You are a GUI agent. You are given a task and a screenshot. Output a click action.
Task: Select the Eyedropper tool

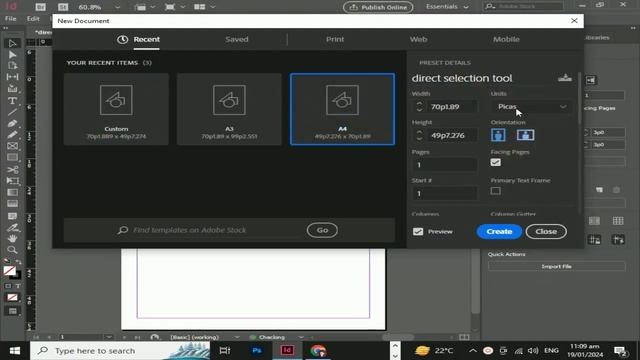click(x=12, y=227)
